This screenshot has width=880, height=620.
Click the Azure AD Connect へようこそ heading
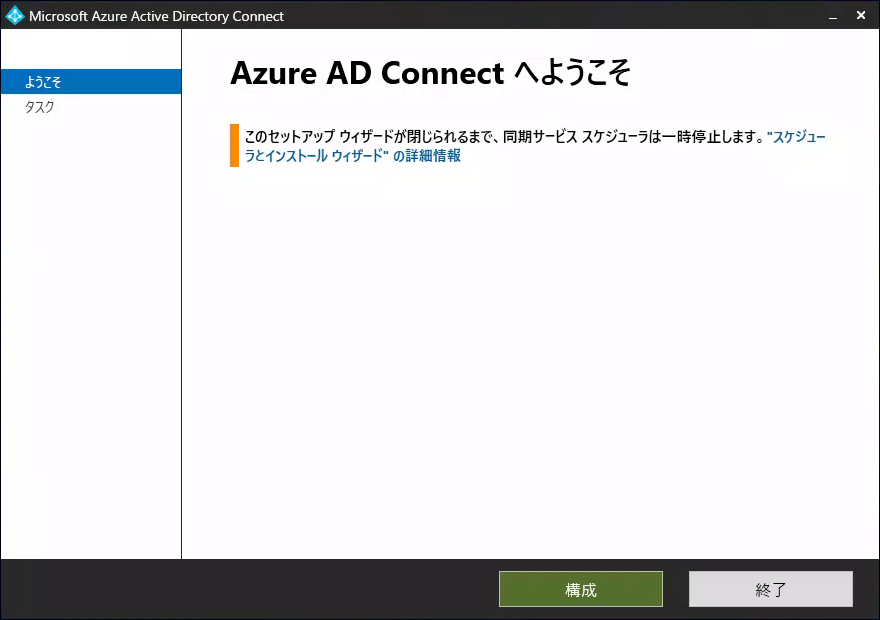point(430,74)
